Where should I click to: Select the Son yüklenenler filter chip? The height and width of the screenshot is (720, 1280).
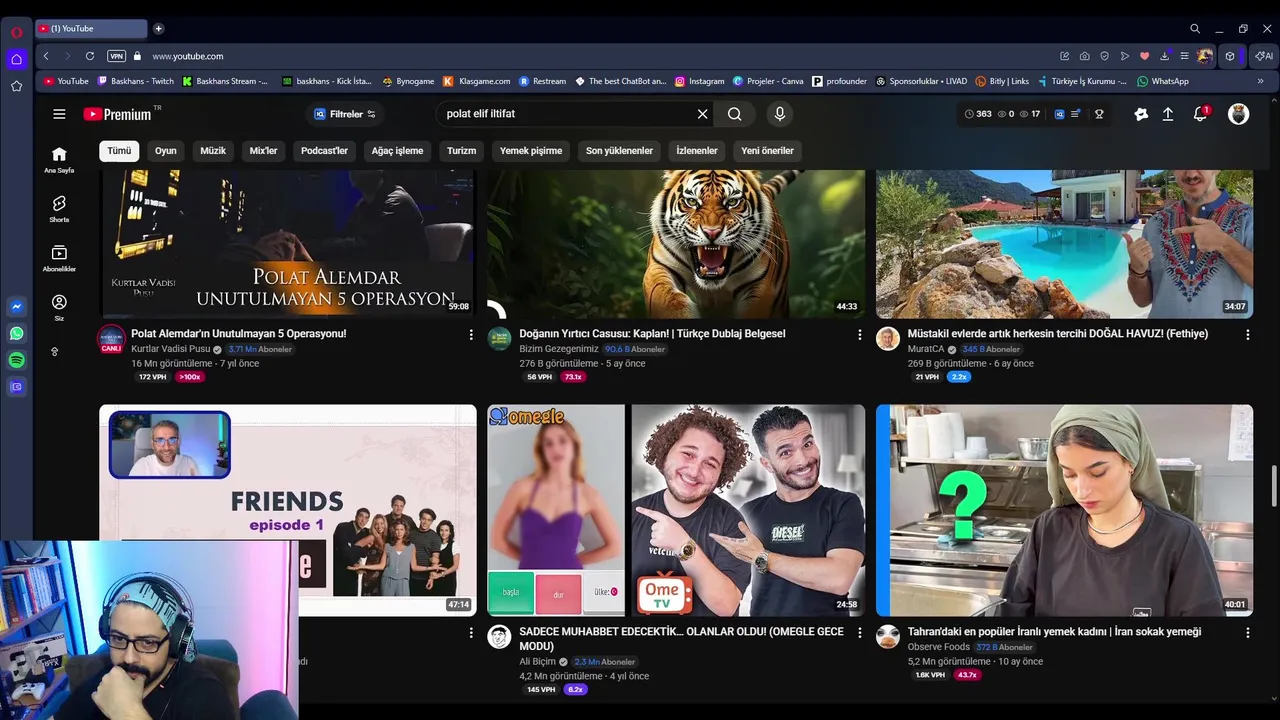[x=619, y=151]
